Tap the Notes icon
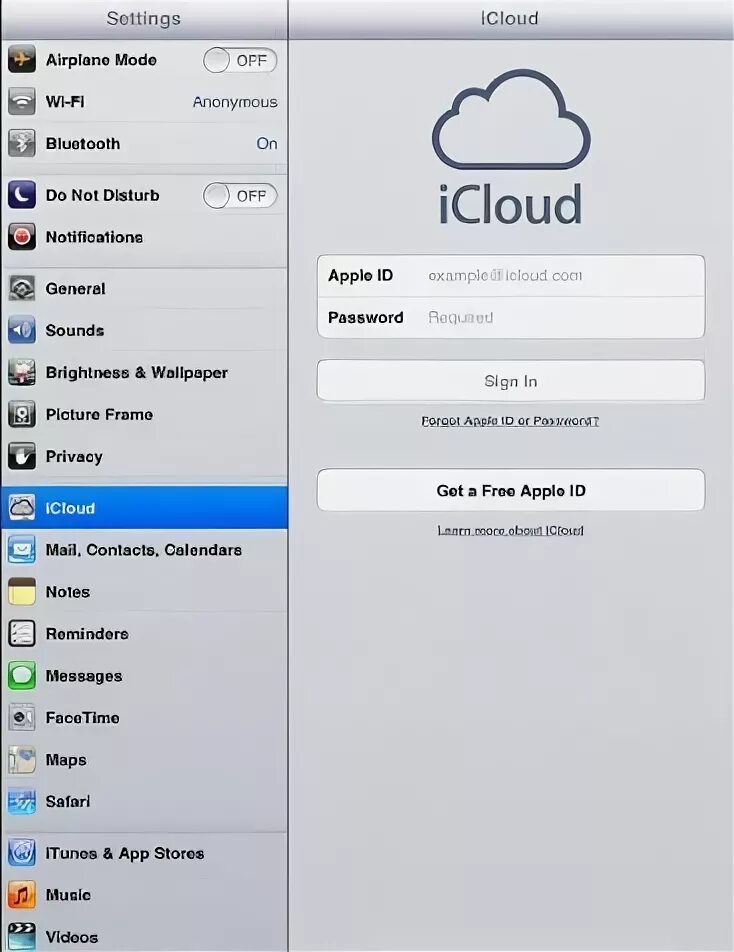The width and height of the screenshot is (734, 952). click(x=22, y=591)
